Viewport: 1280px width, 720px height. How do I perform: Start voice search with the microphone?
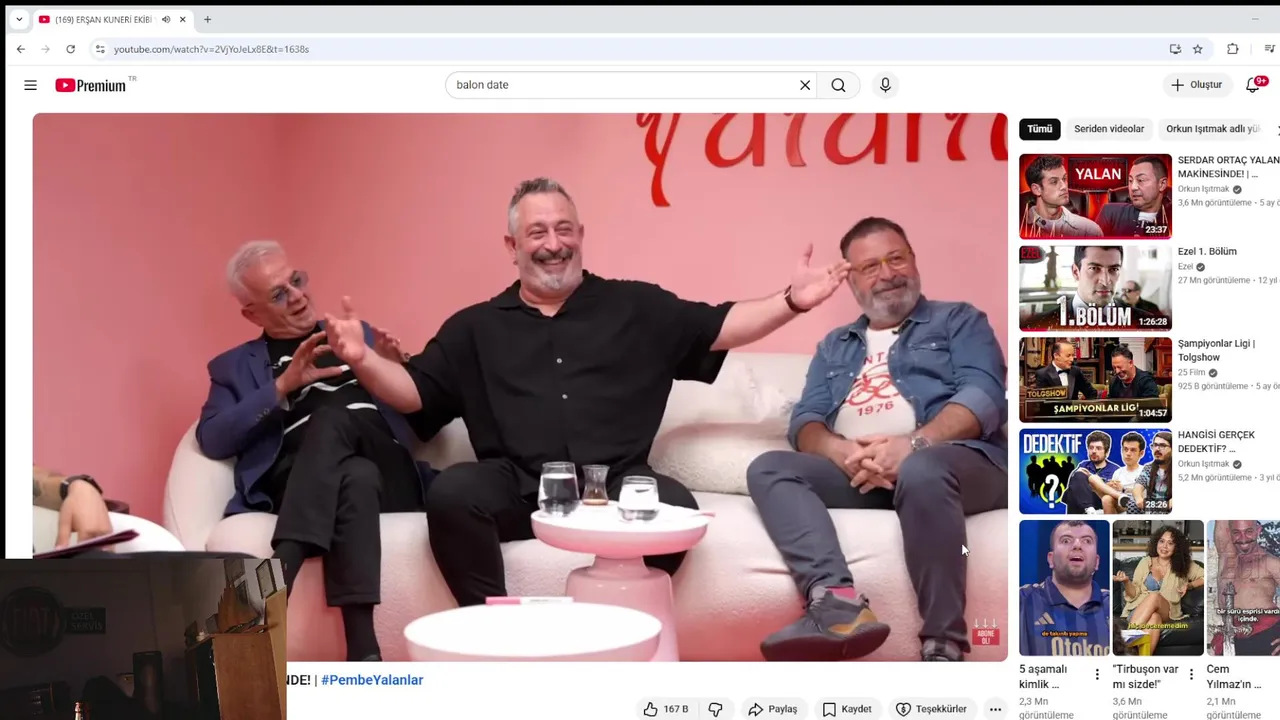tap(885, 85)
